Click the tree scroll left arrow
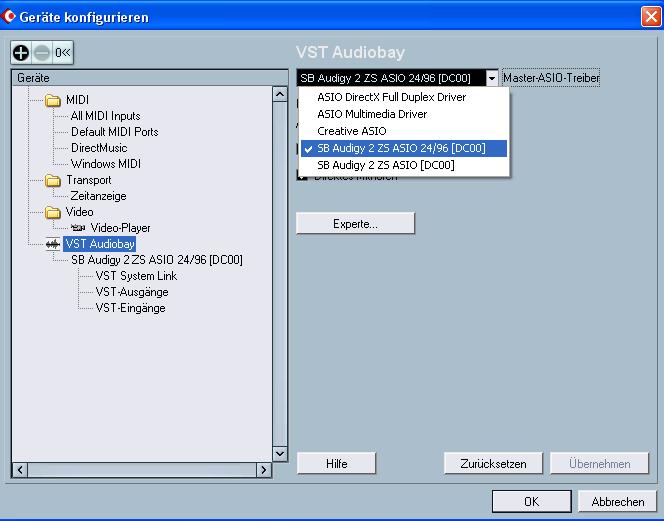This screenshot has height=521, width=664. (20, 470)
